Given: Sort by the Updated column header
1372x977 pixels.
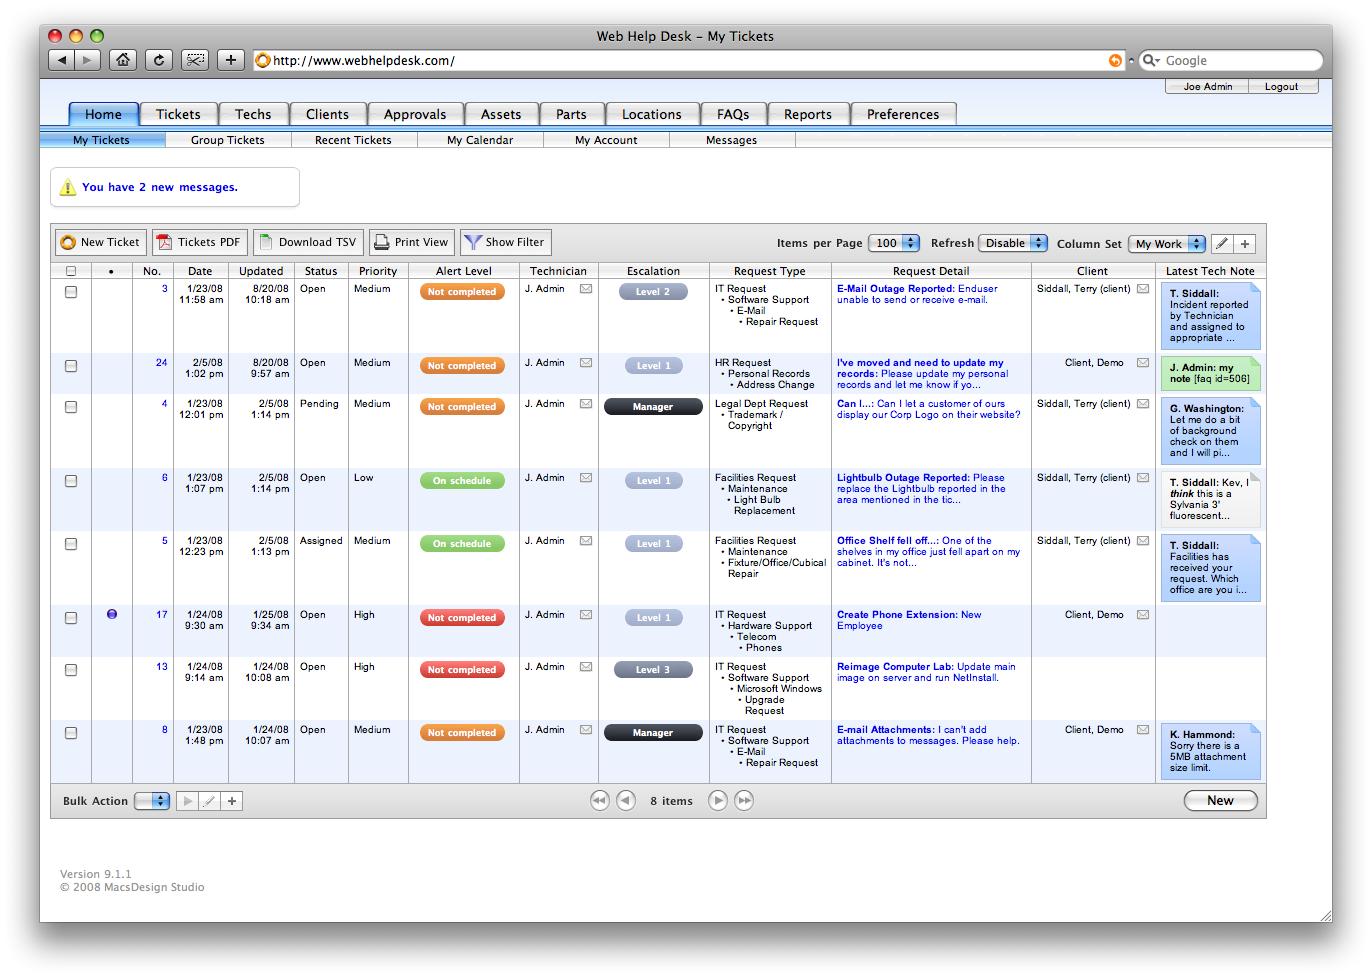Looking at the screenshot, I should pyautogui.click(x=261, y=271).
